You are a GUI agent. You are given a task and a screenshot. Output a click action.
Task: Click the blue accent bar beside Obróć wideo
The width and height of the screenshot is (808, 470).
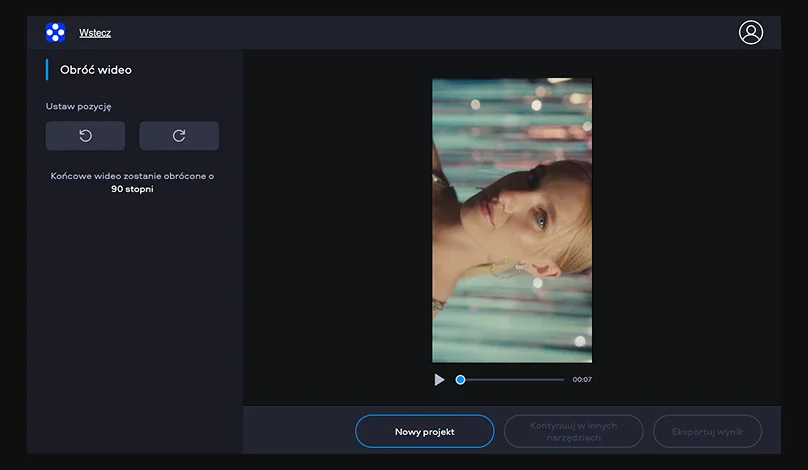point(46,70)
